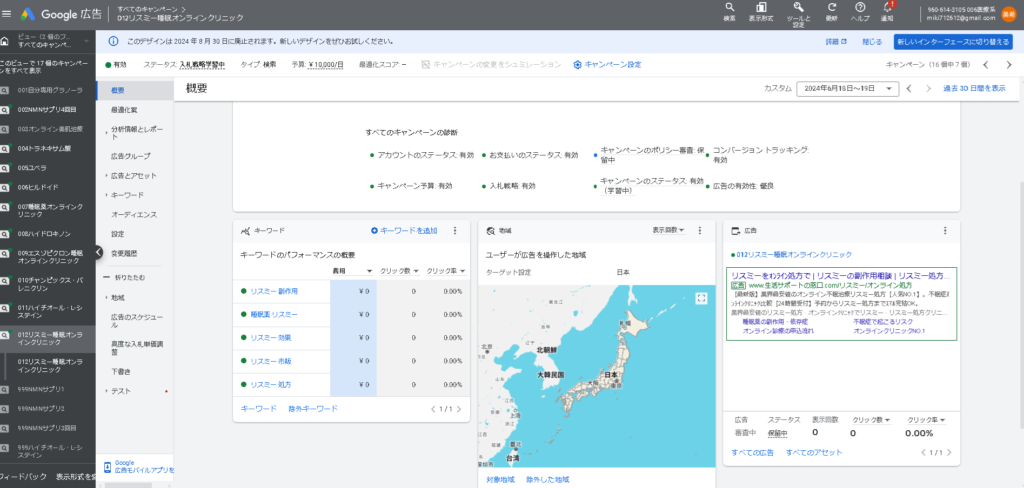Switch to the new interface button
1024x488 pixels.
pyautogui.click(x=953, y=41)
